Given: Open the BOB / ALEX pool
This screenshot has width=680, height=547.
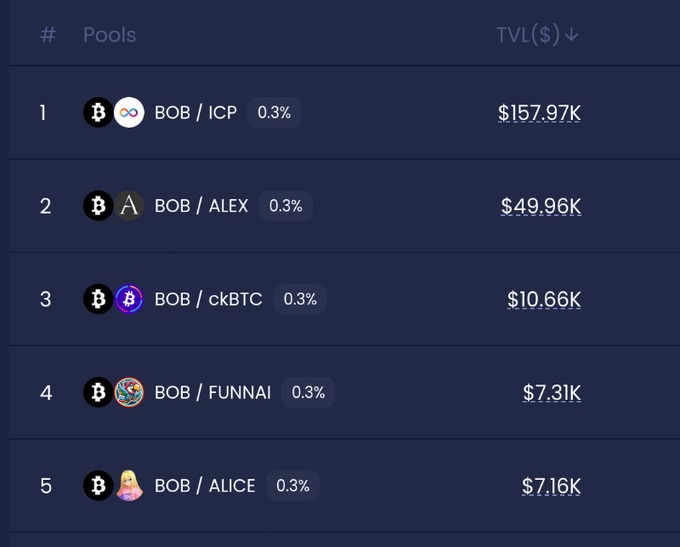Looking at the screenshot, I should [201, 206].
